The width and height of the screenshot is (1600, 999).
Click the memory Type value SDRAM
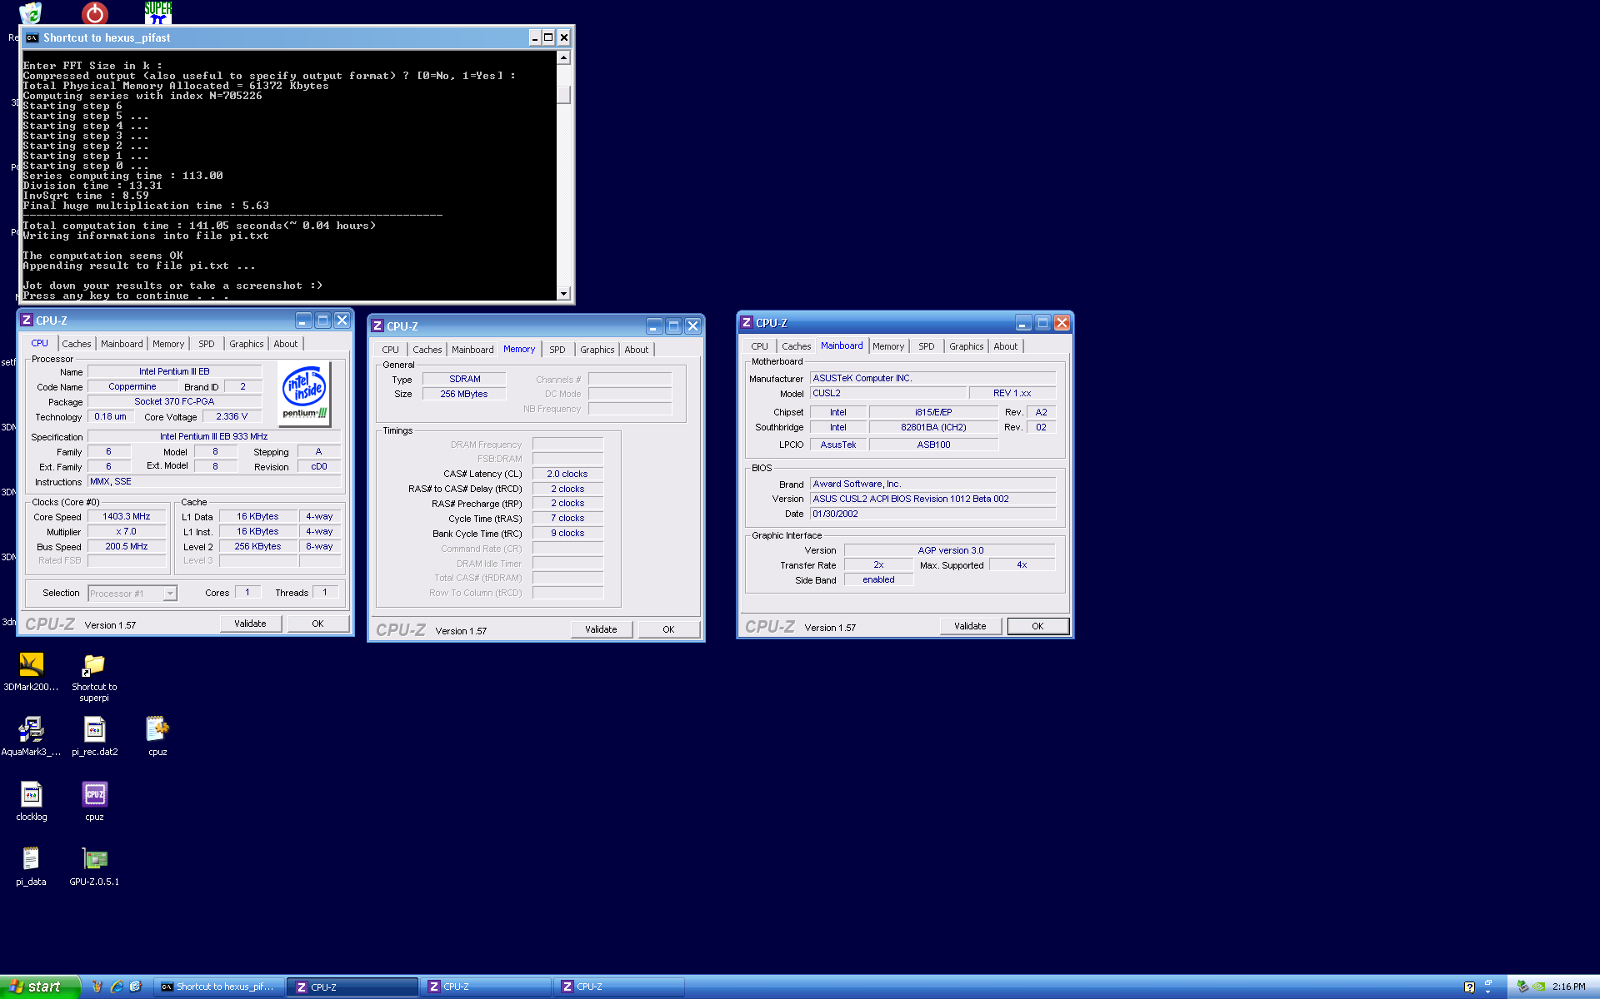point(464,380)
